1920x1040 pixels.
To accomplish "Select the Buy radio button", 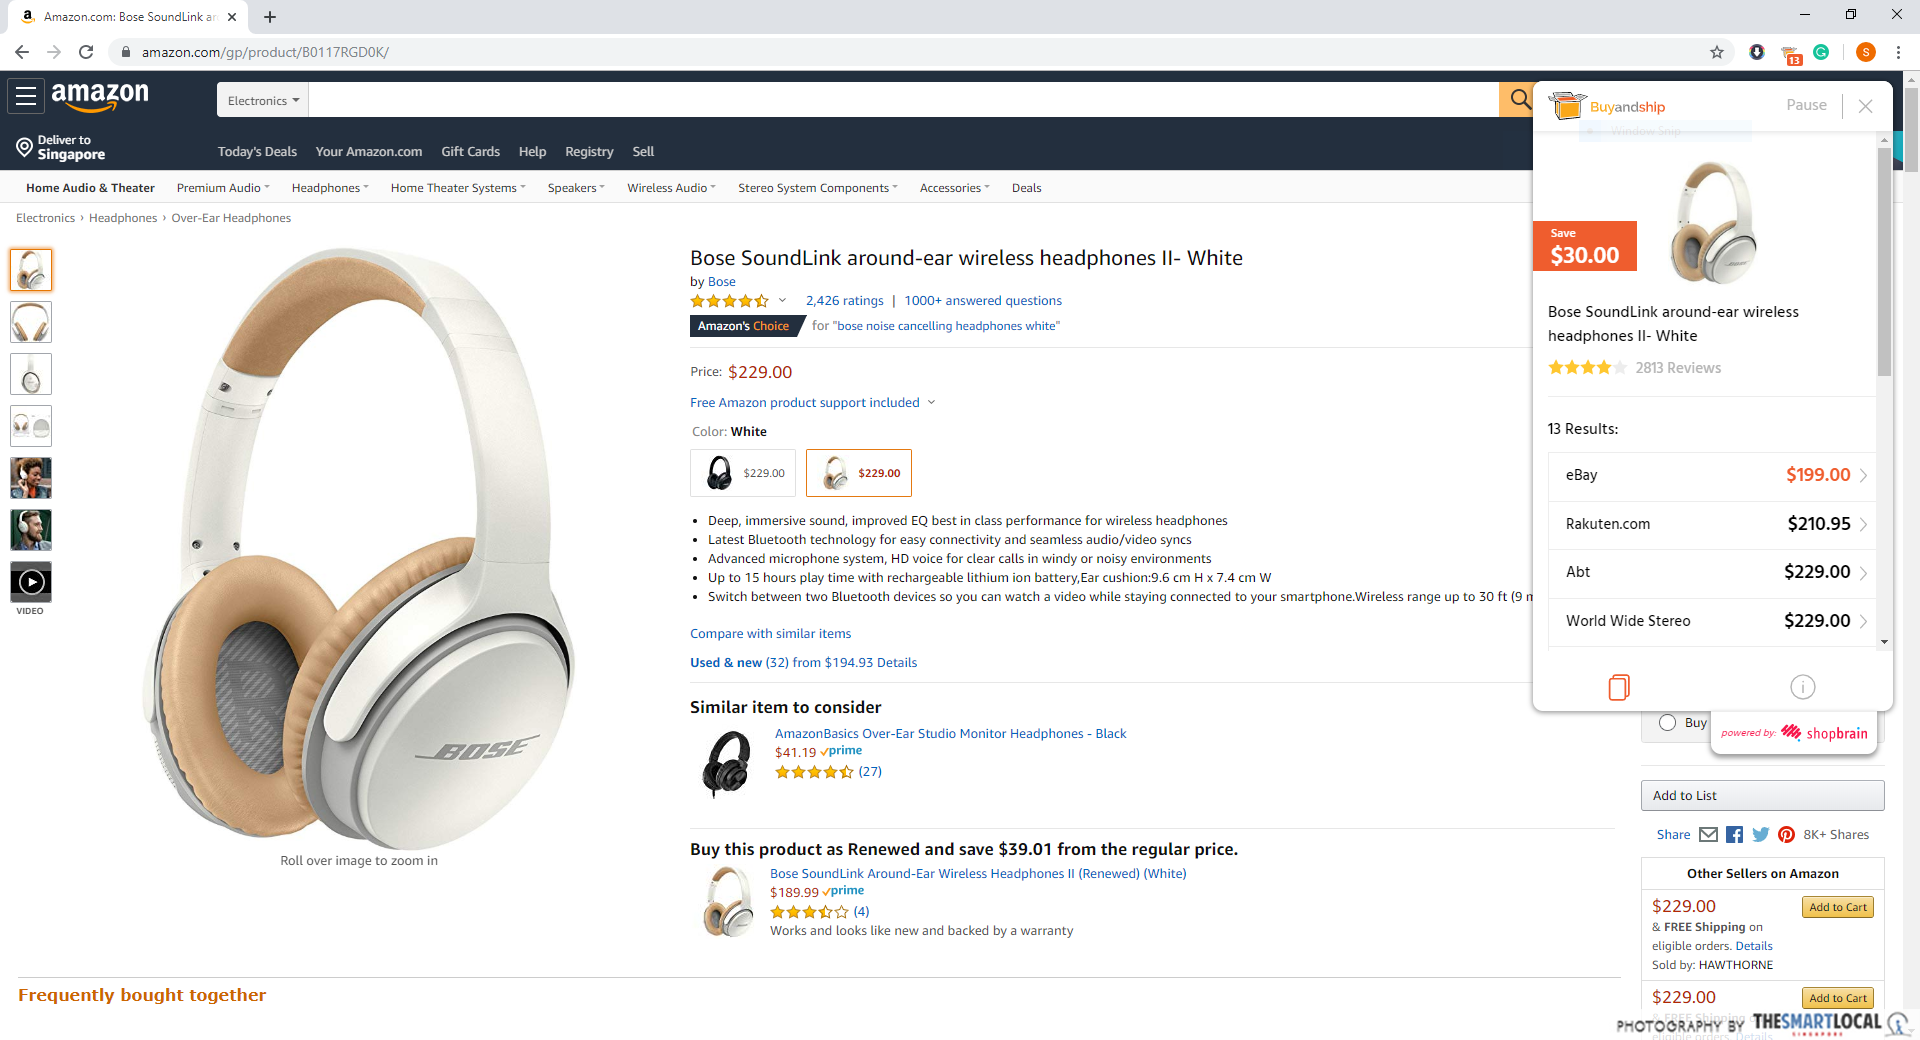I will (x=1667, y=723).
